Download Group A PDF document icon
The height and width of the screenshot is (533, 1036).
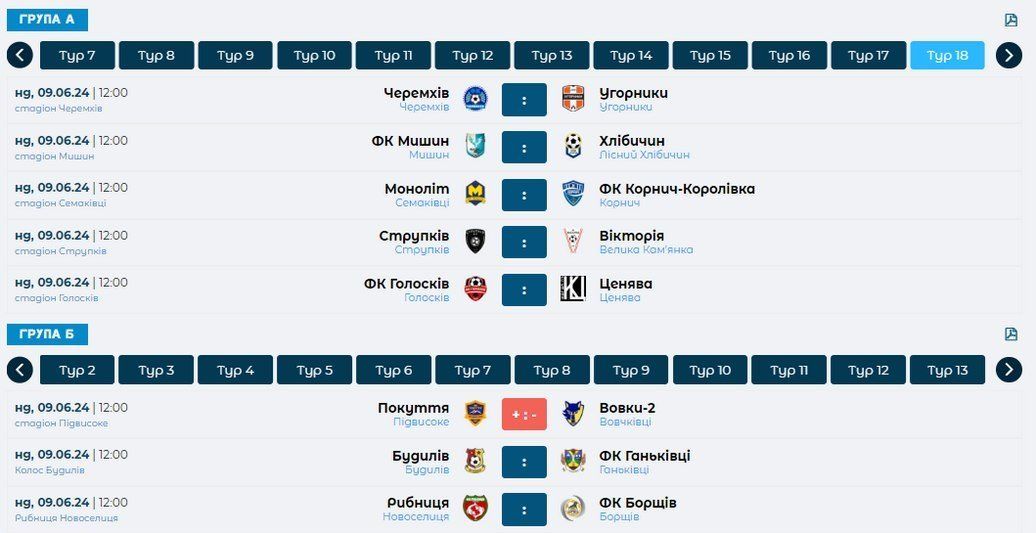coord(1011,20)
